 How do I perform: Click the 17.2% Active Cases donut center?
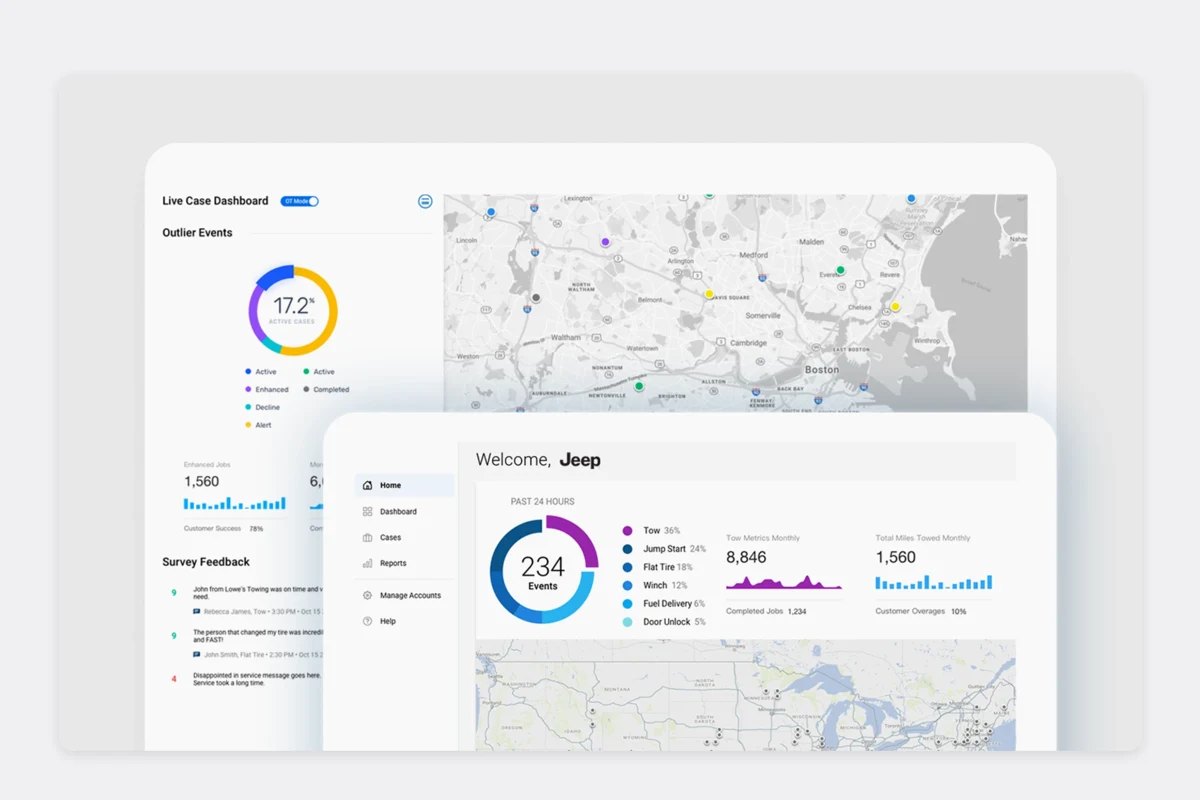(x=293, y=310)
